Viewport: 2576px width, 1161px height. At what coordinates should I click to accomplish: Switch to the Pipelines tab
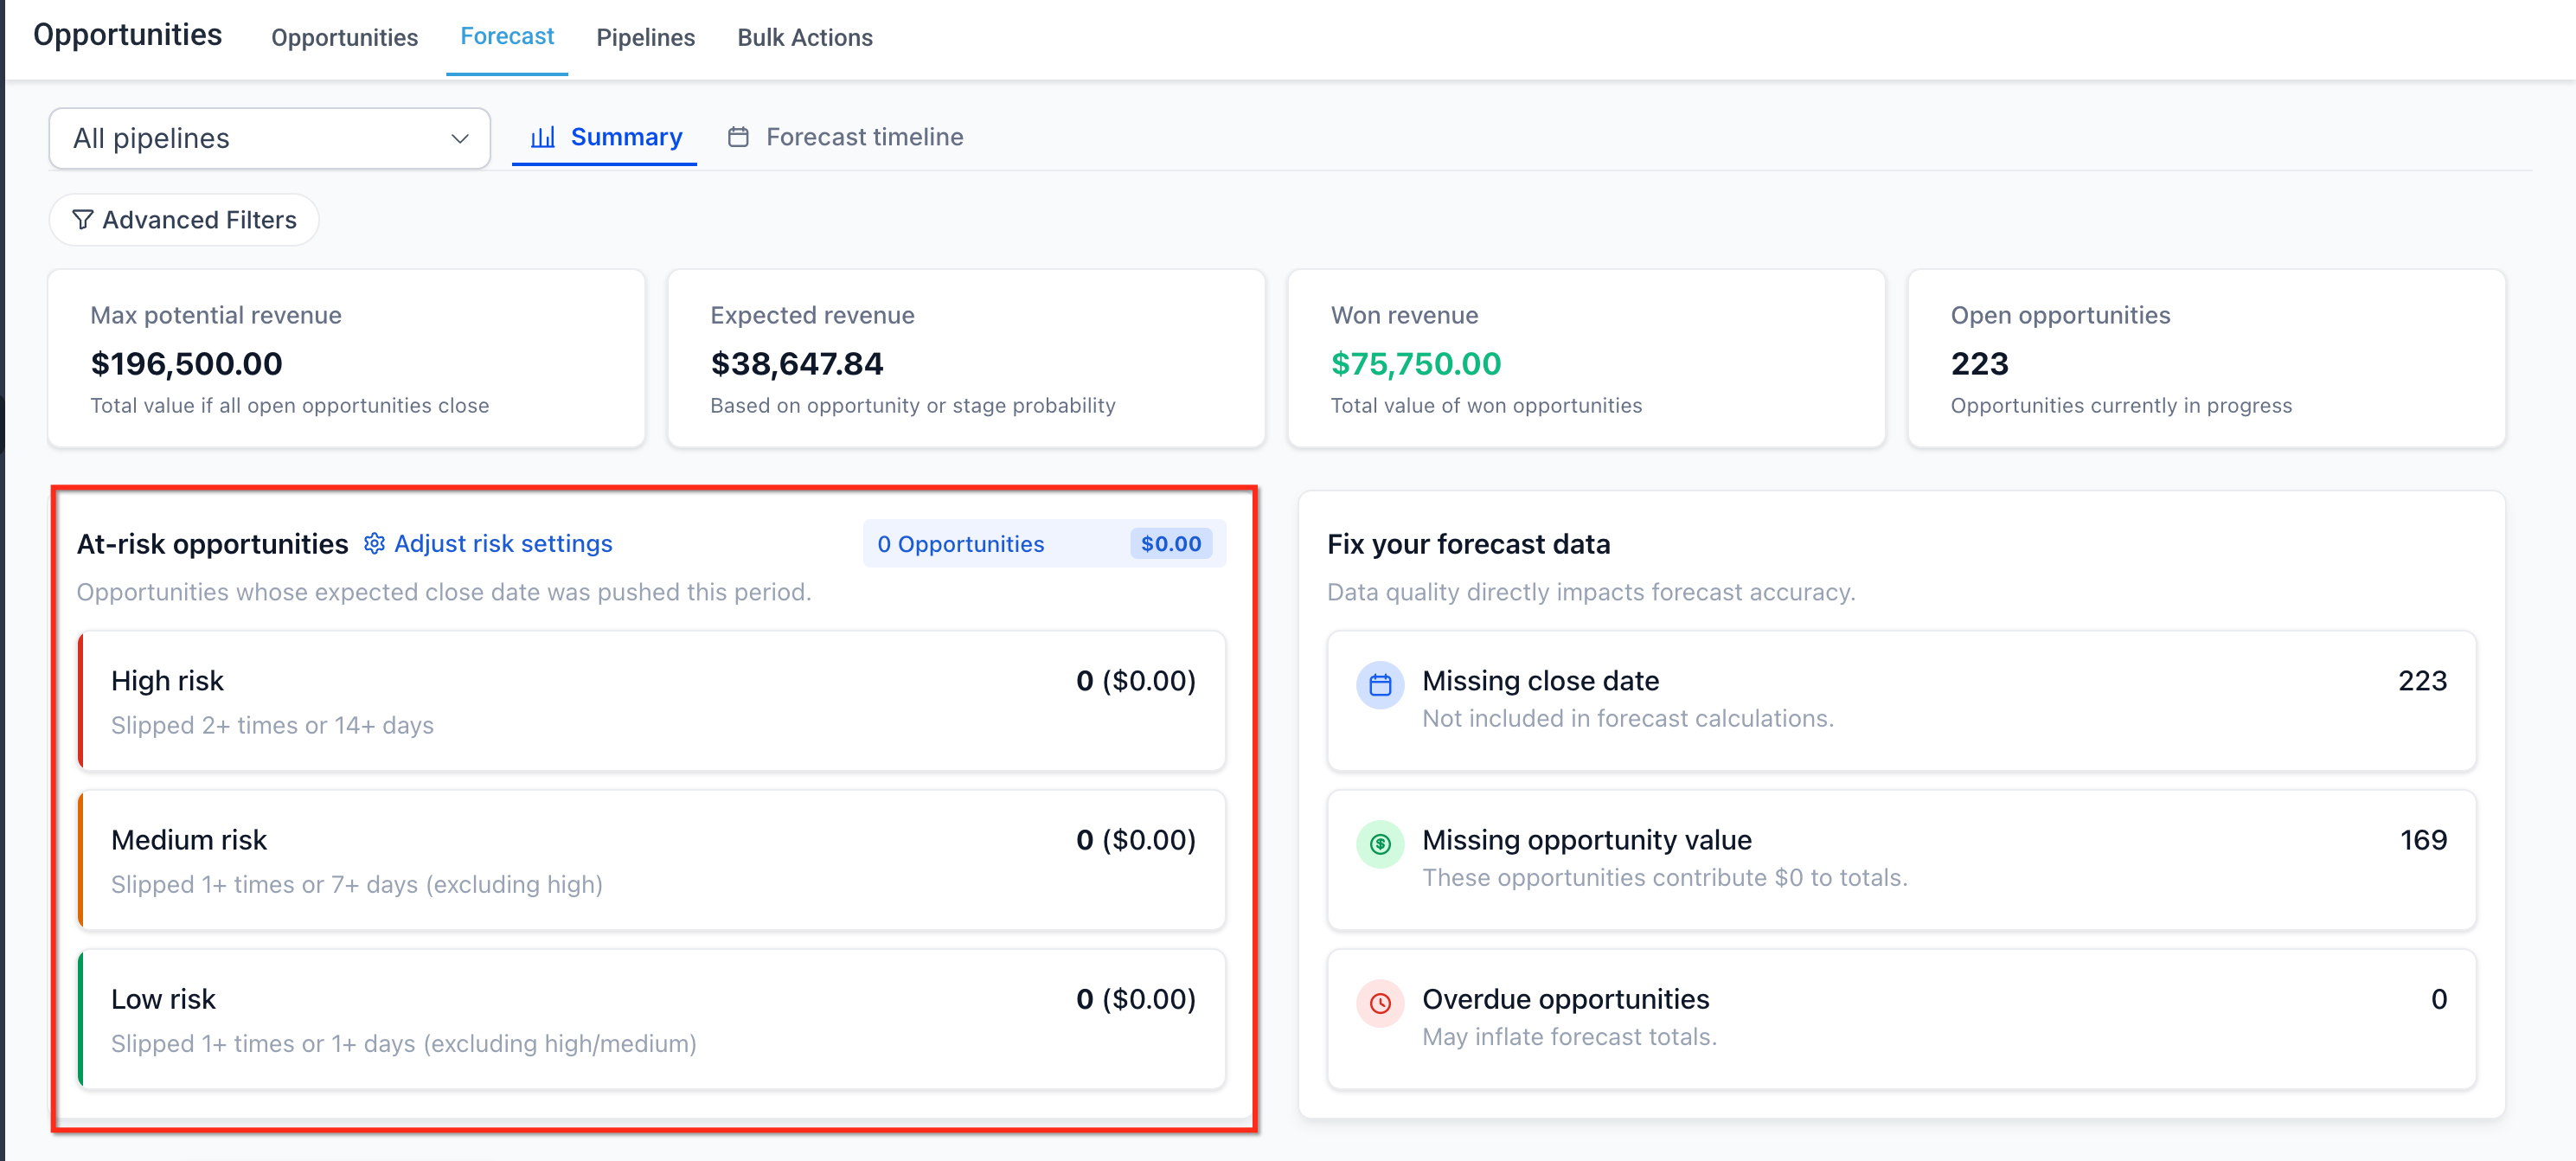[645, 37]
